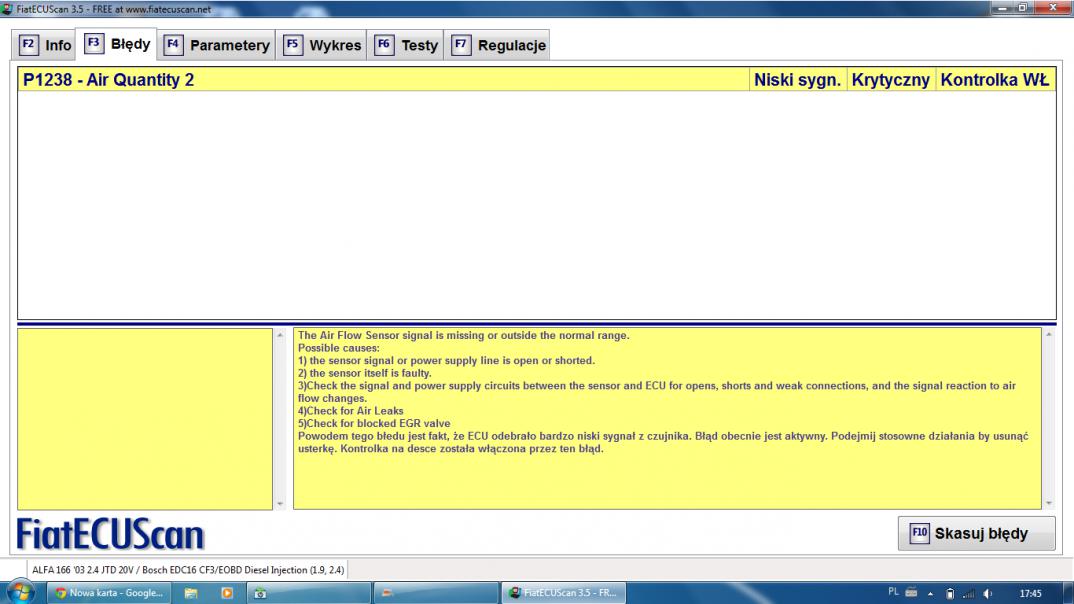Click the FiatECUScan 3.5 taskbar button
Image resolution: width=1074 pixels, height=604 pixels.
[x=564, y=593]
